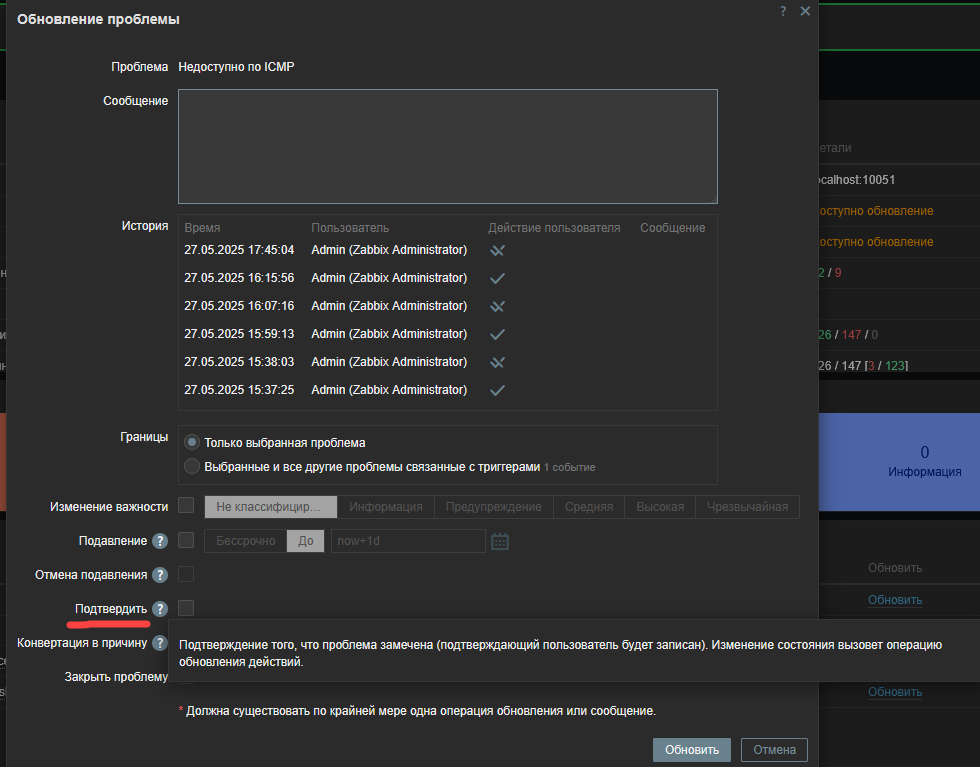Select 'Только выбранная проблема' radio option
The image size is (980, 767).
(192, 442)
